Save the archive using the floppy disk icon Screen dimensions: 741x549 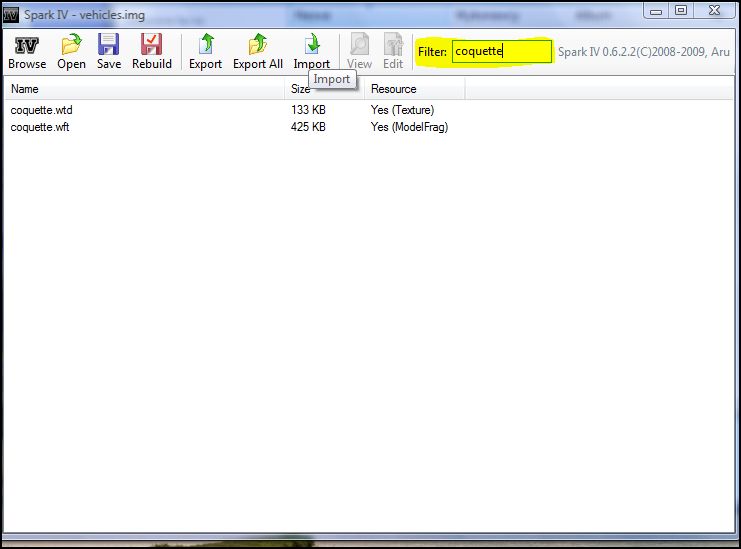109,51
